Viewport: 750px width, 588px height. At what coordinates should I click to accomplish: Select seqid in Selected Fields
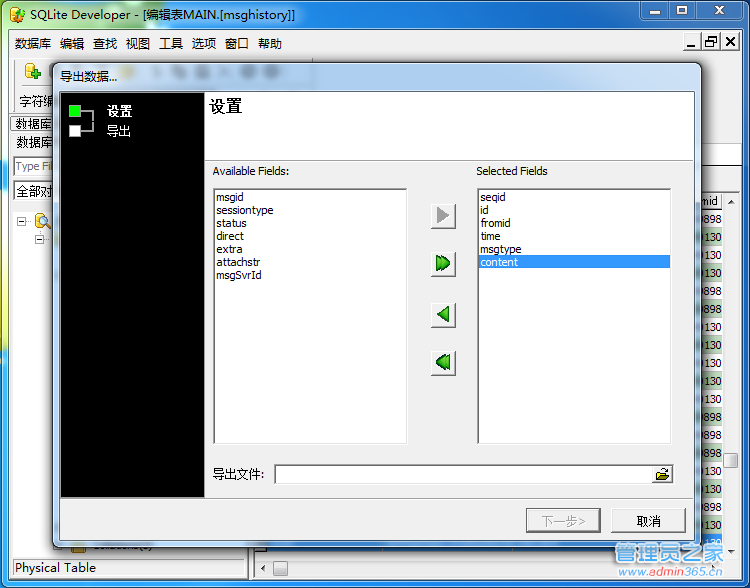574,197
